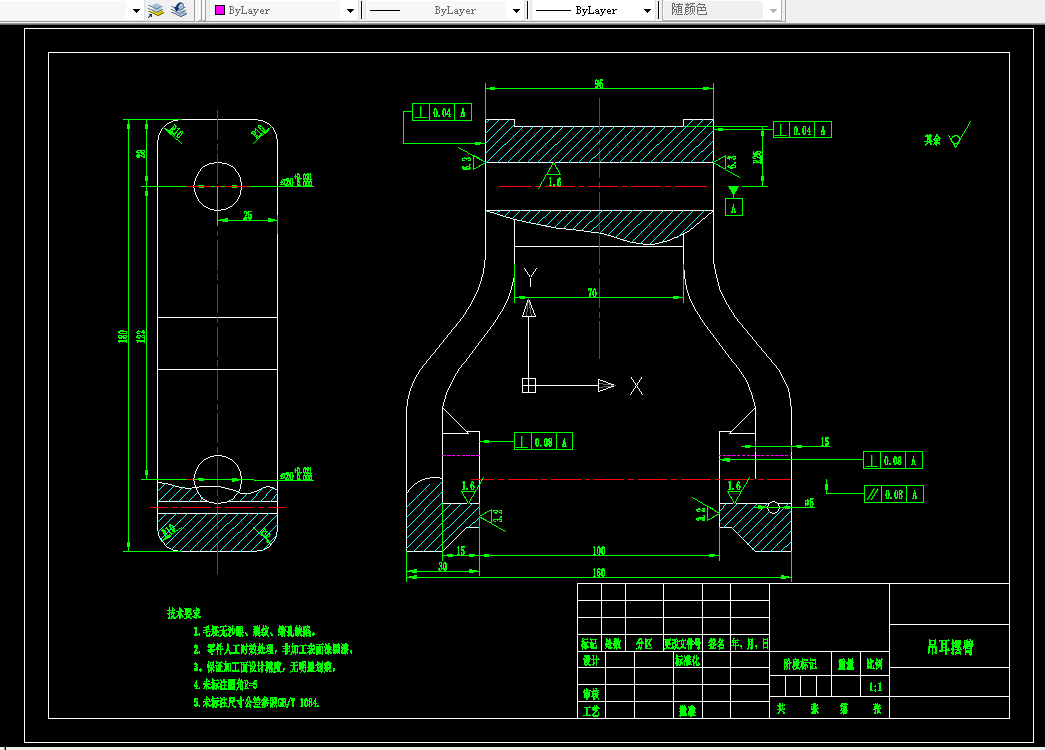Select the '100' dimension text
Image resolution: width=1045 pixels, height=750 pixels.
(x=598, y=550)
